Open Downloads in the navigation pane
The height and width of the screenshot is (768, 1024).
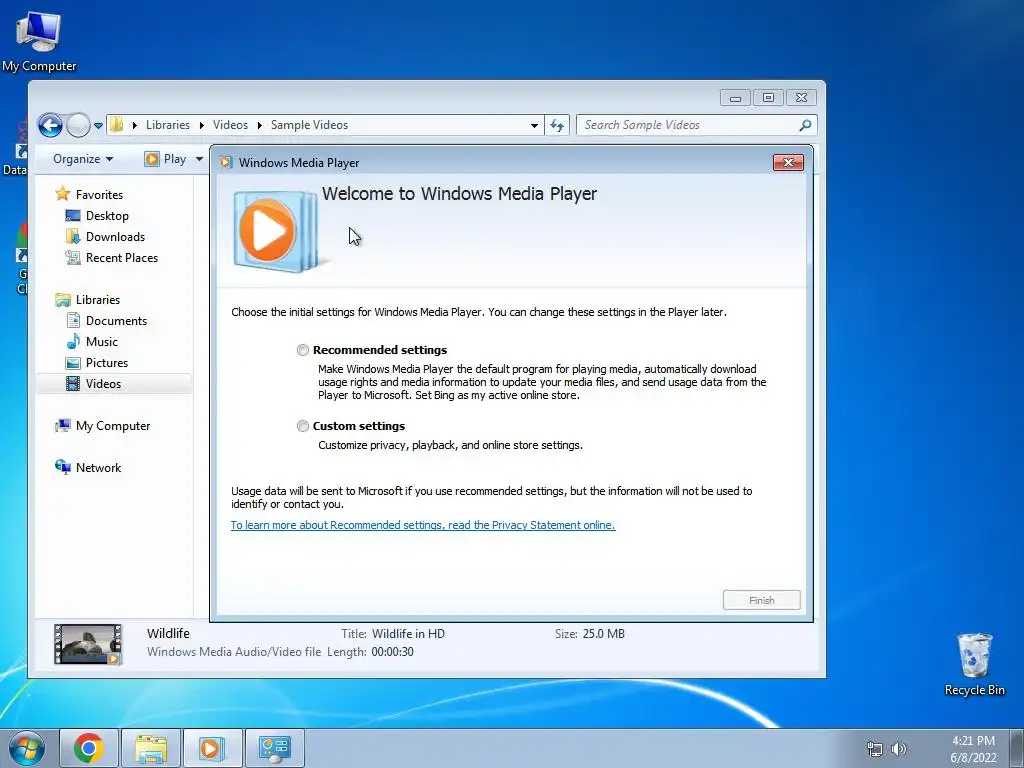pos(115,236)
